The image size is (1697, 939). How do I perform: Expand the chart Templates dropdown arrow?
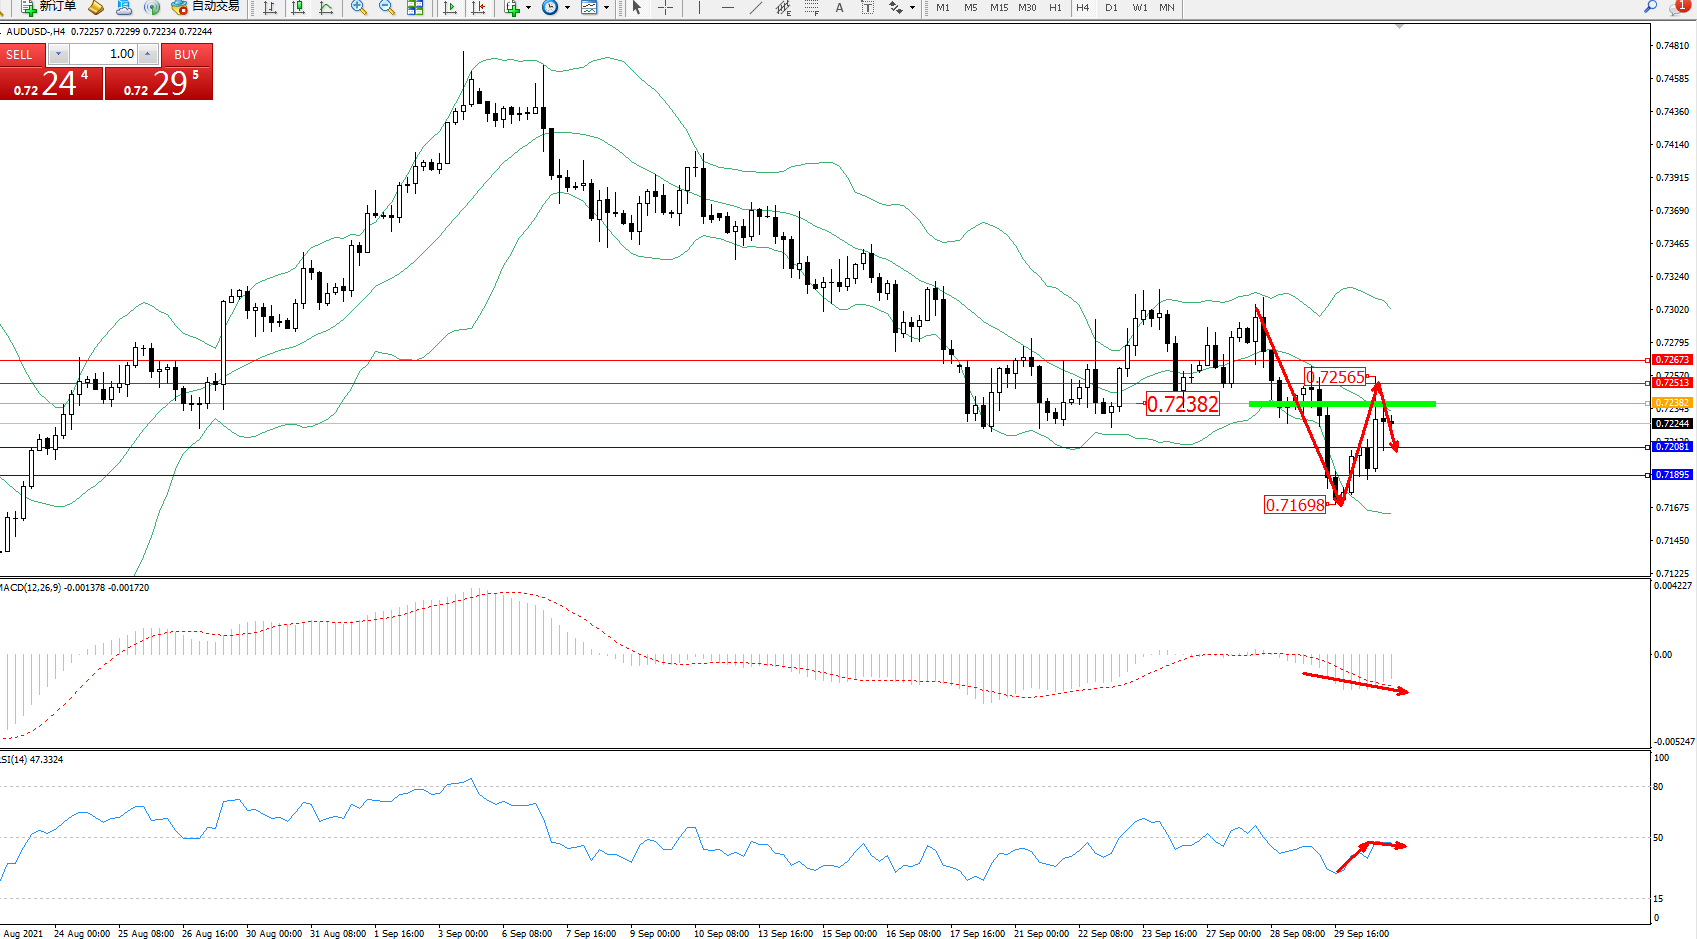pos(606,7)
